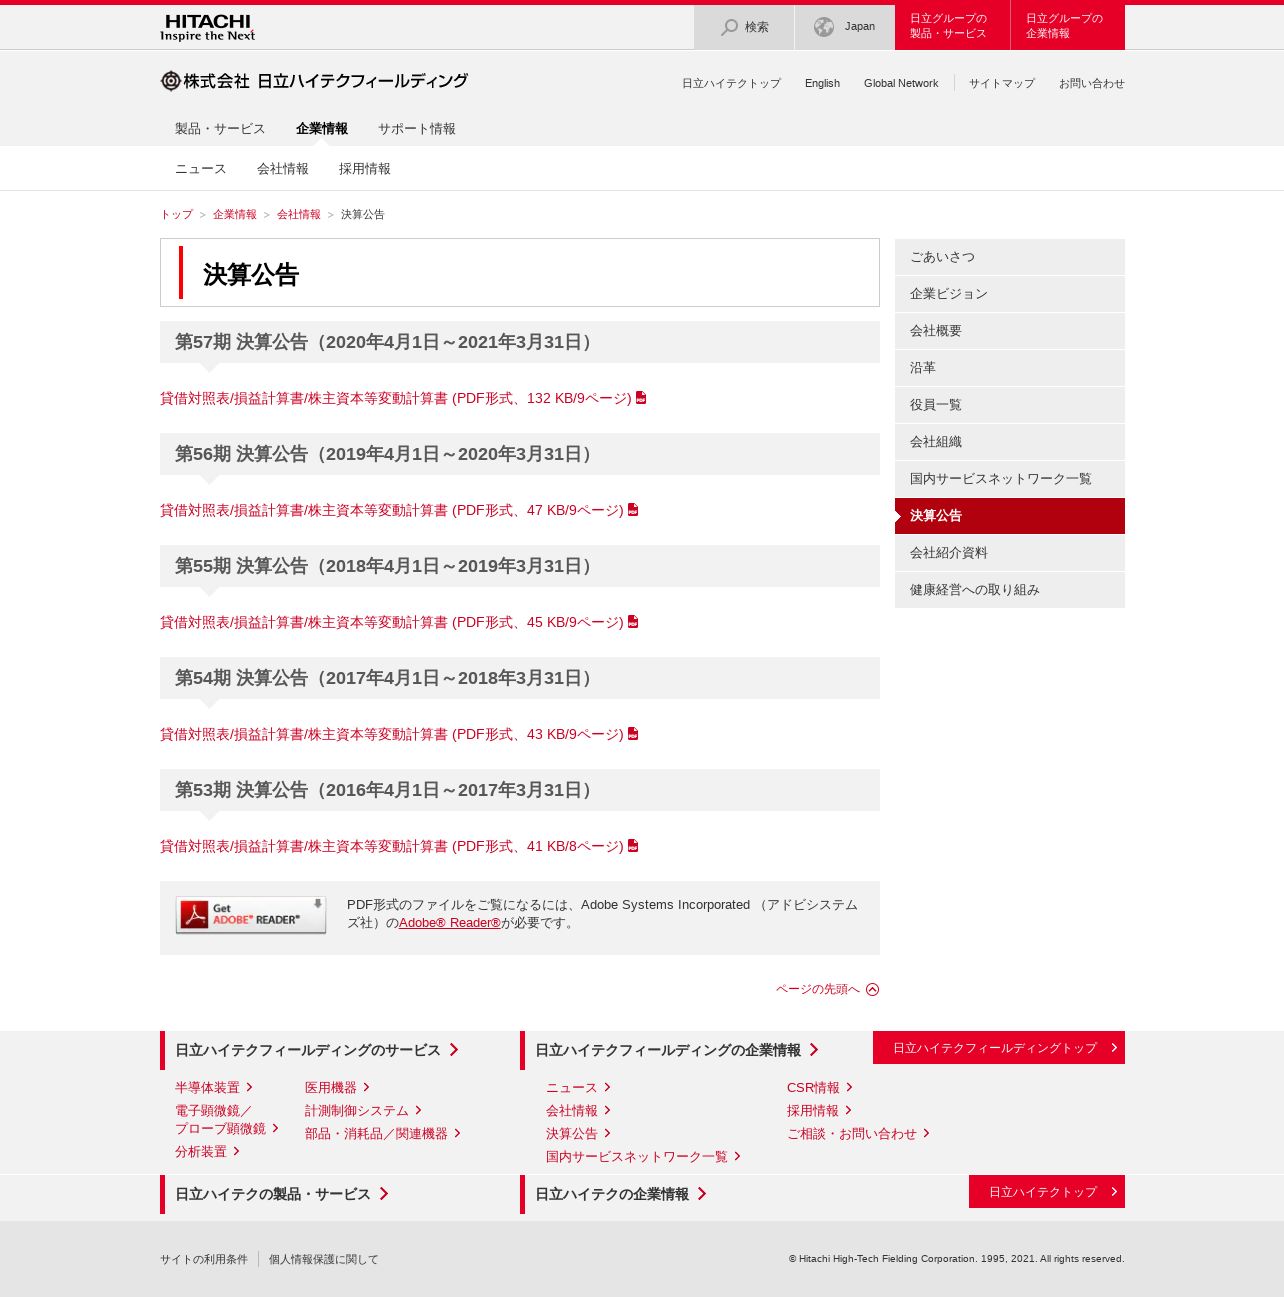Open Adobe® Reader® text link

(x=449, y=923)
